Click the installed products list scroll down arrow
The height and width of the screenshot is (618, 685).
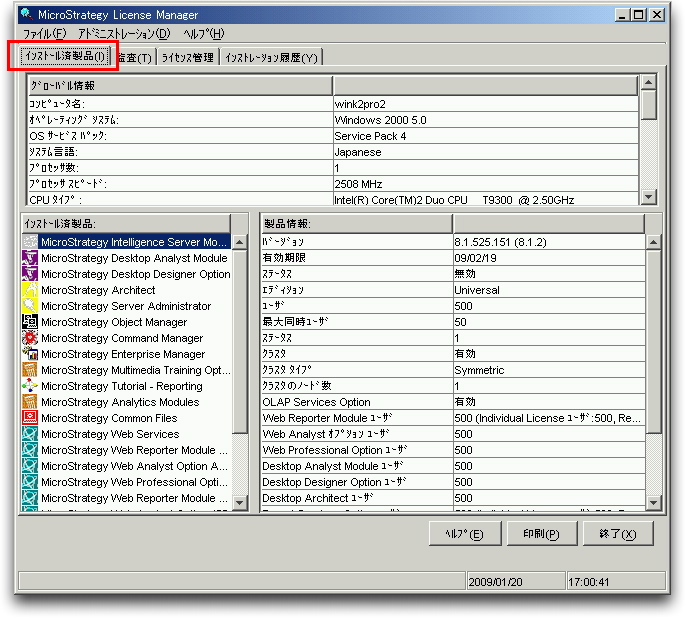(x=239, y=502)
